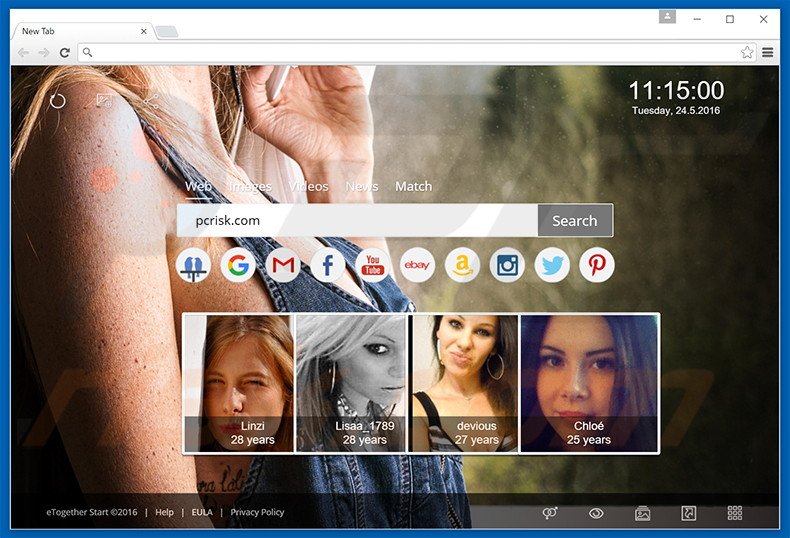Open the Help link in footer
This screenshot has height=538, width=790.
[x=164, y=512]
